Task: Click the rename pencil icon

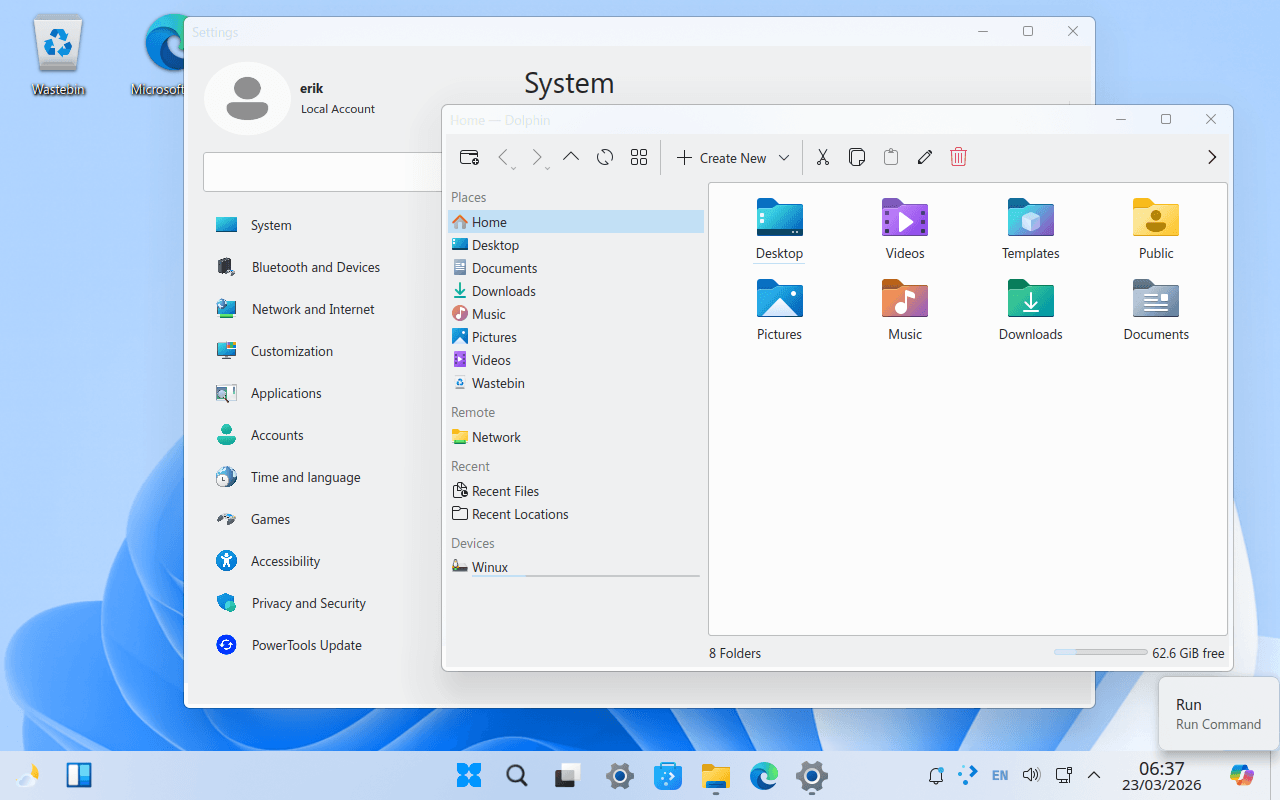Action: click(925, 157)
